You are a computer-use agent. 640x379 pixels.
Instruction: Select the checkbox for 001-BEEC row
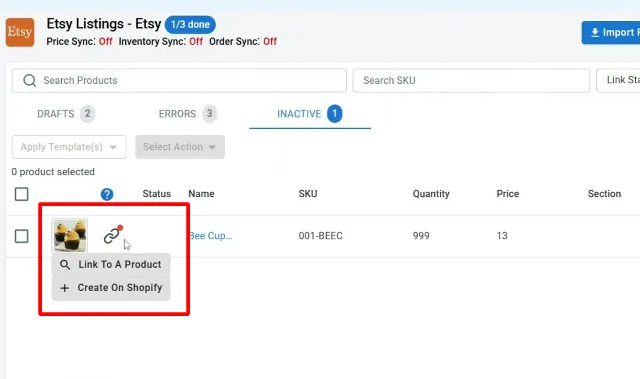pos(22,236)
